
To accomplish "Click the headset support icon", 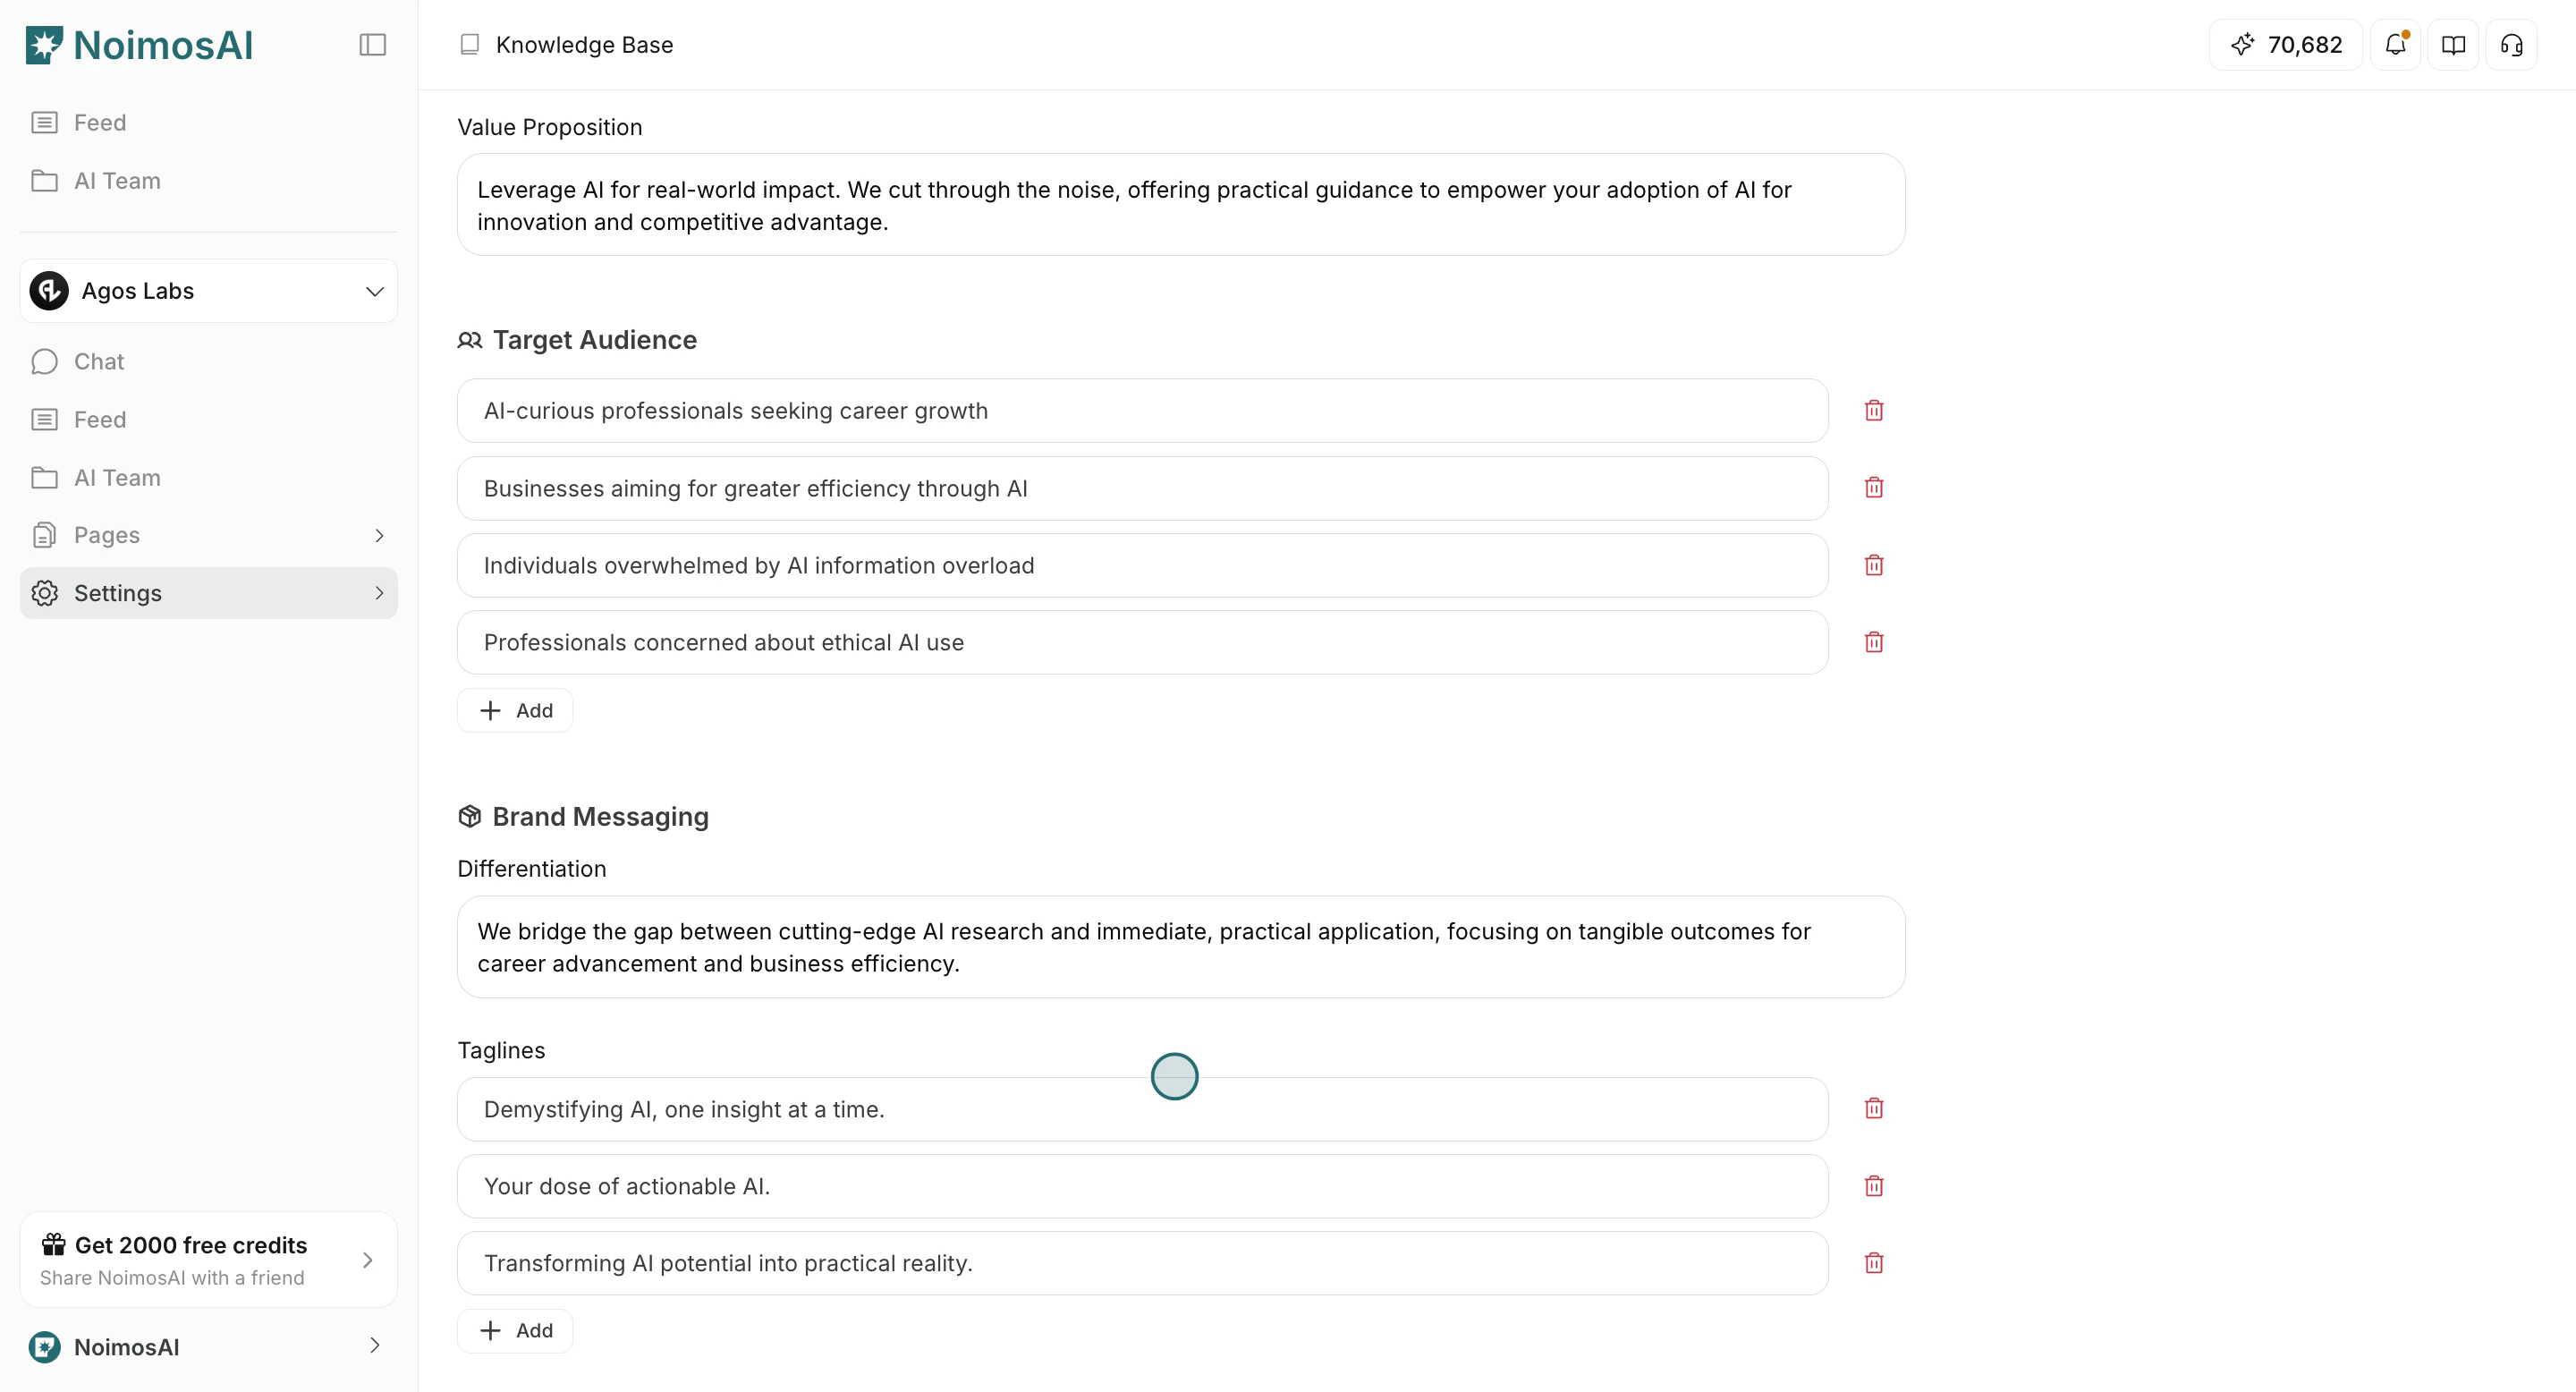I will (x=2512, y=44).
